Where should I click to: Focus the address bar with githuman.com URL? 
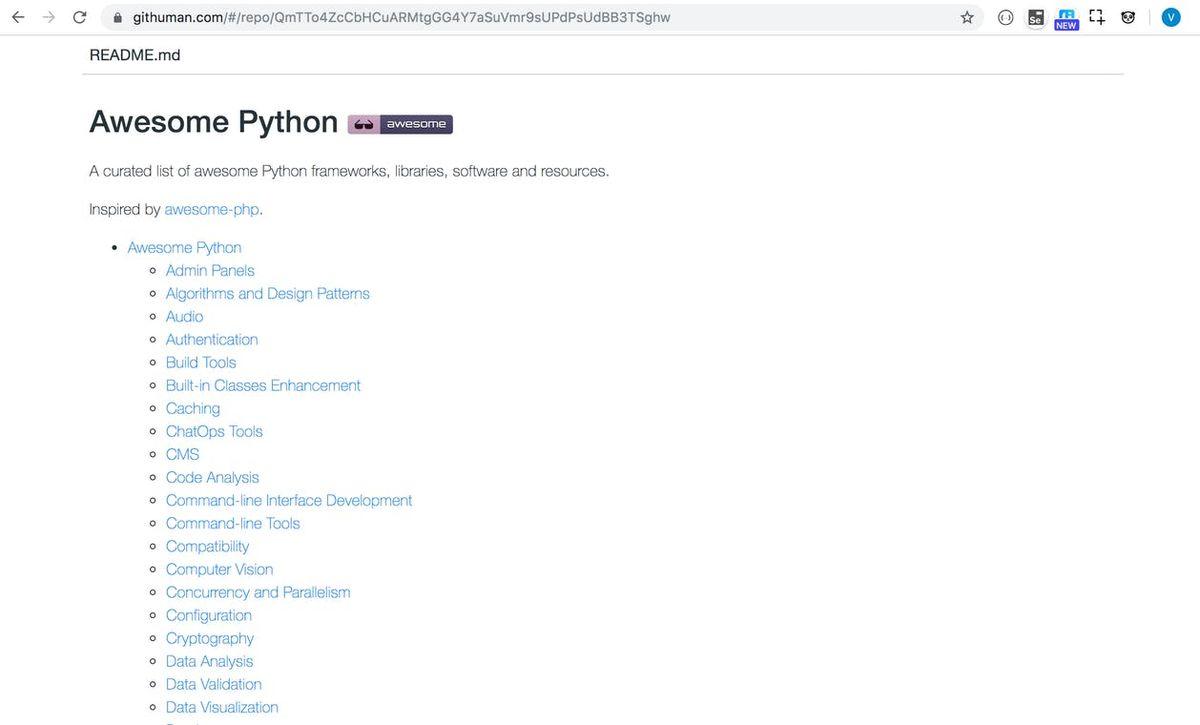pos(540,17)
